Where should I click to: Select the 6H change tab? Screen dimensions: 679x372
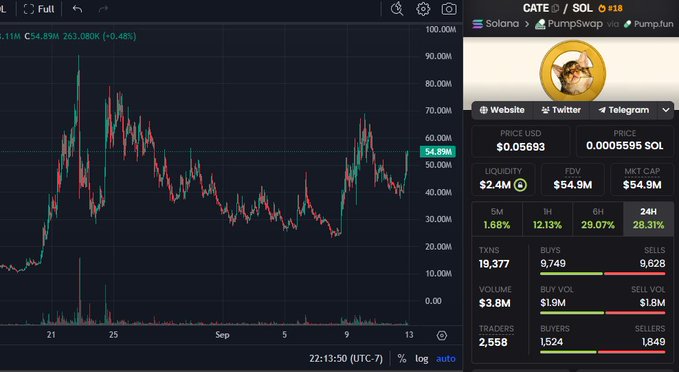coord(598,219)
